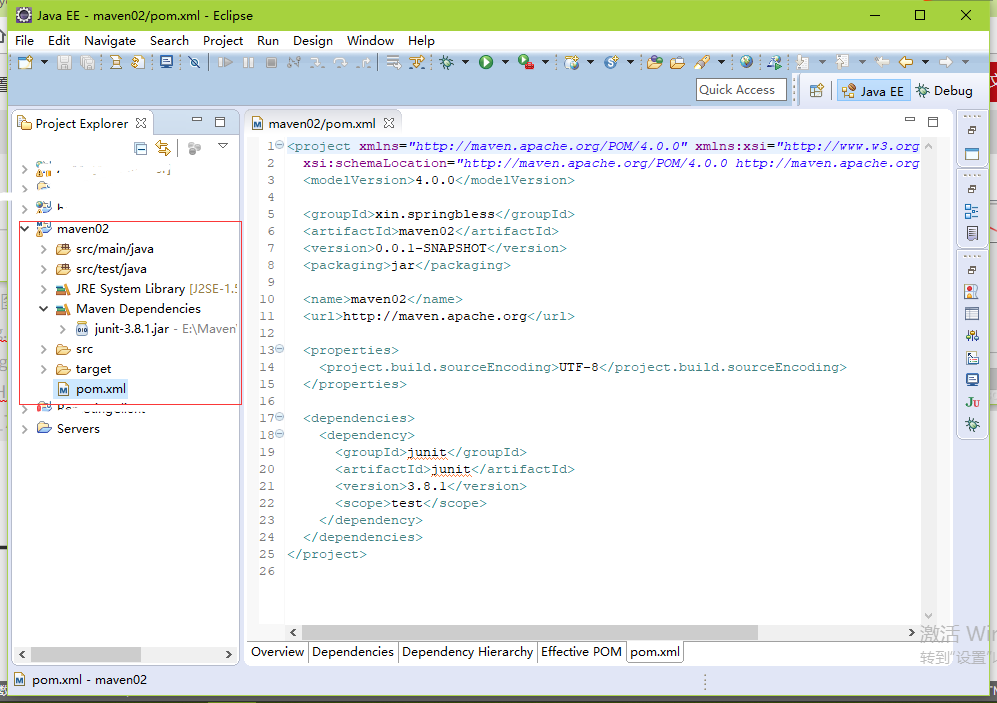The height and width of the screenshot is (703, 997).
Task: Open the Search menu
Action: 169,41
